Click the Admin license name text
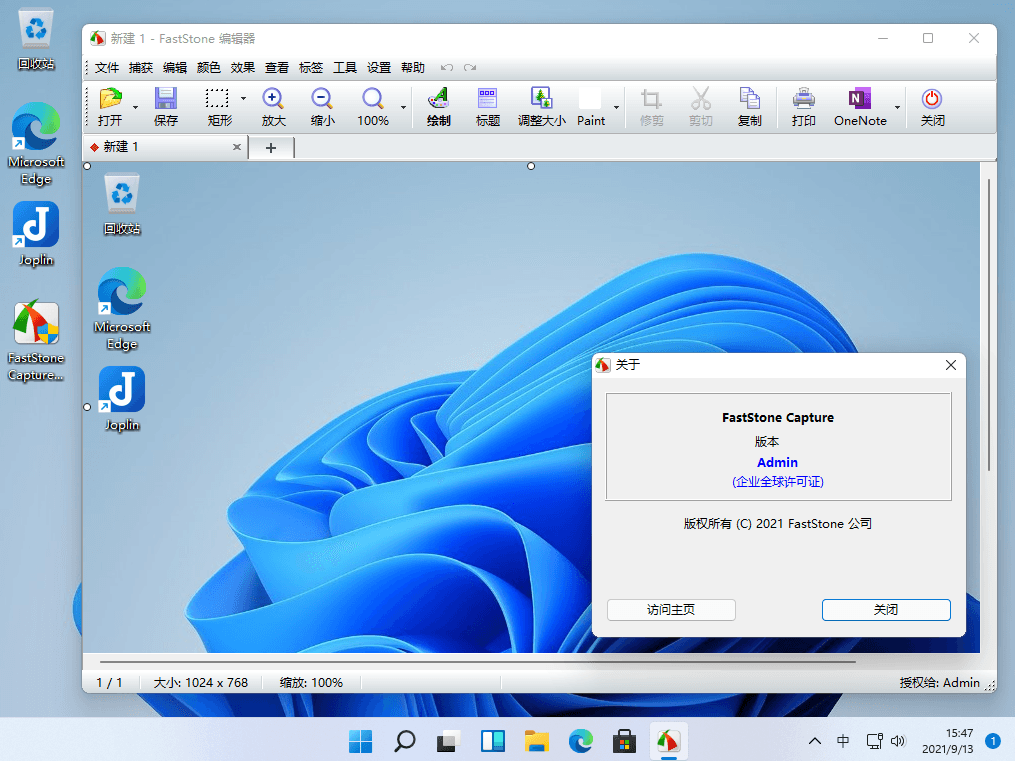Screen dimensions: 1015x761 click(777, 462)
